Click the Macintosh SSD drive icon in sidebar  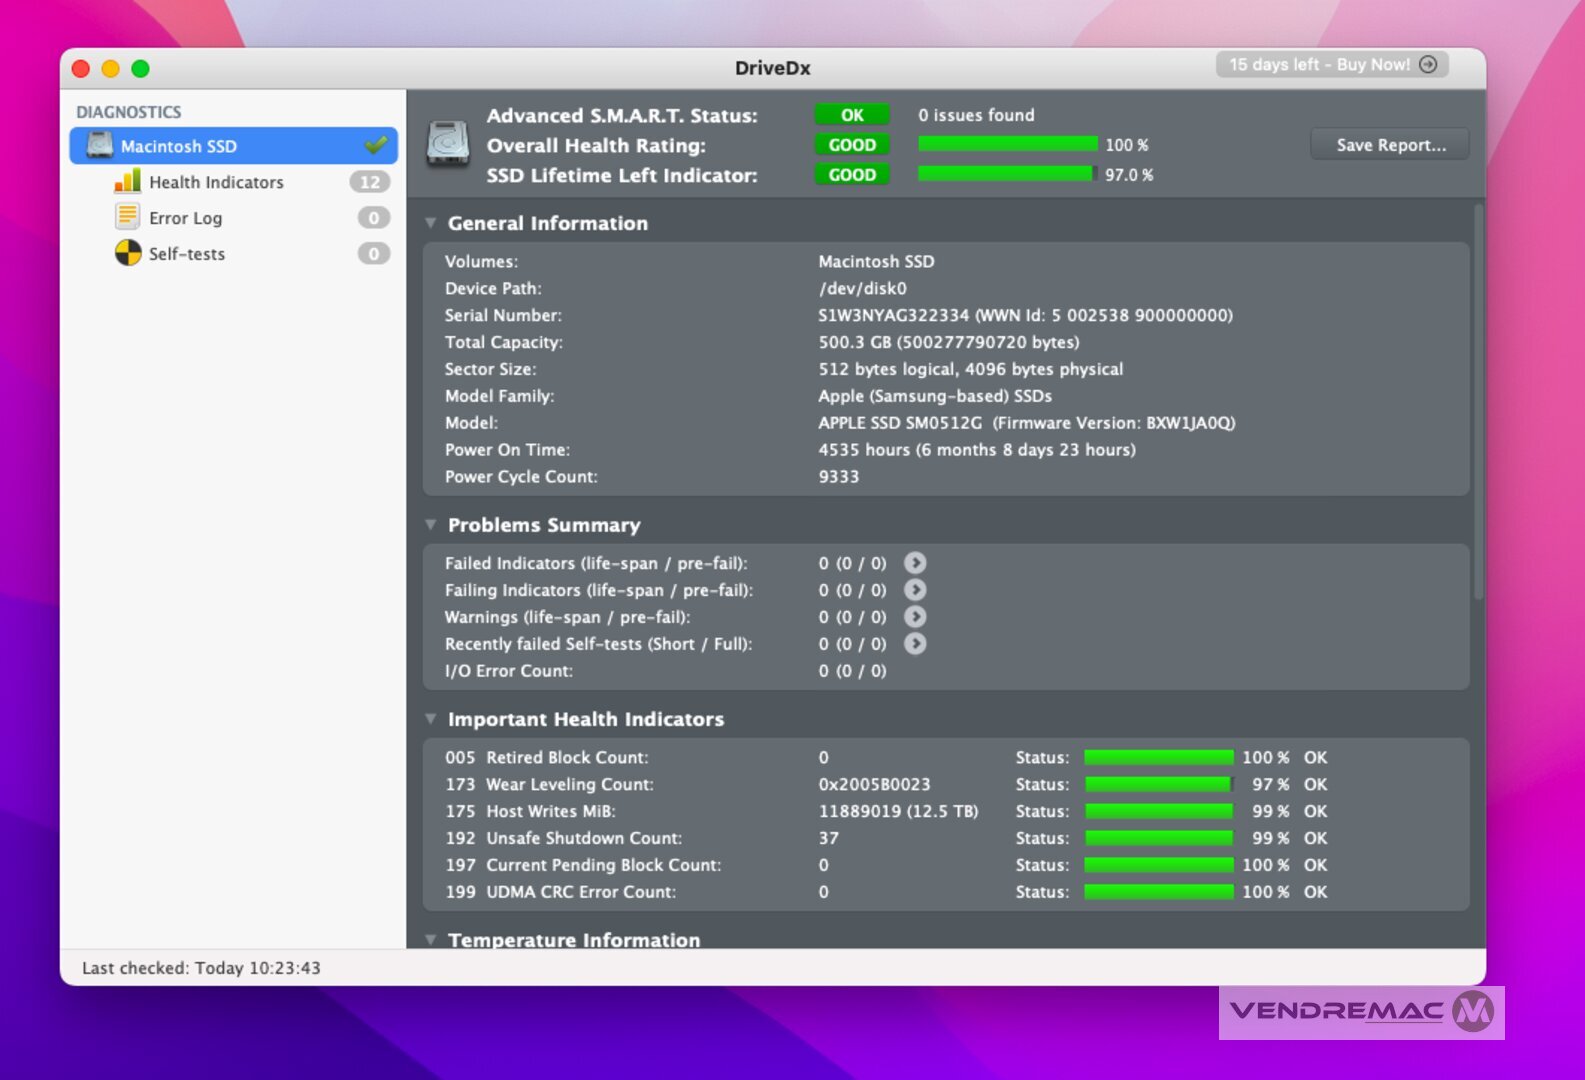click(100, 145)
